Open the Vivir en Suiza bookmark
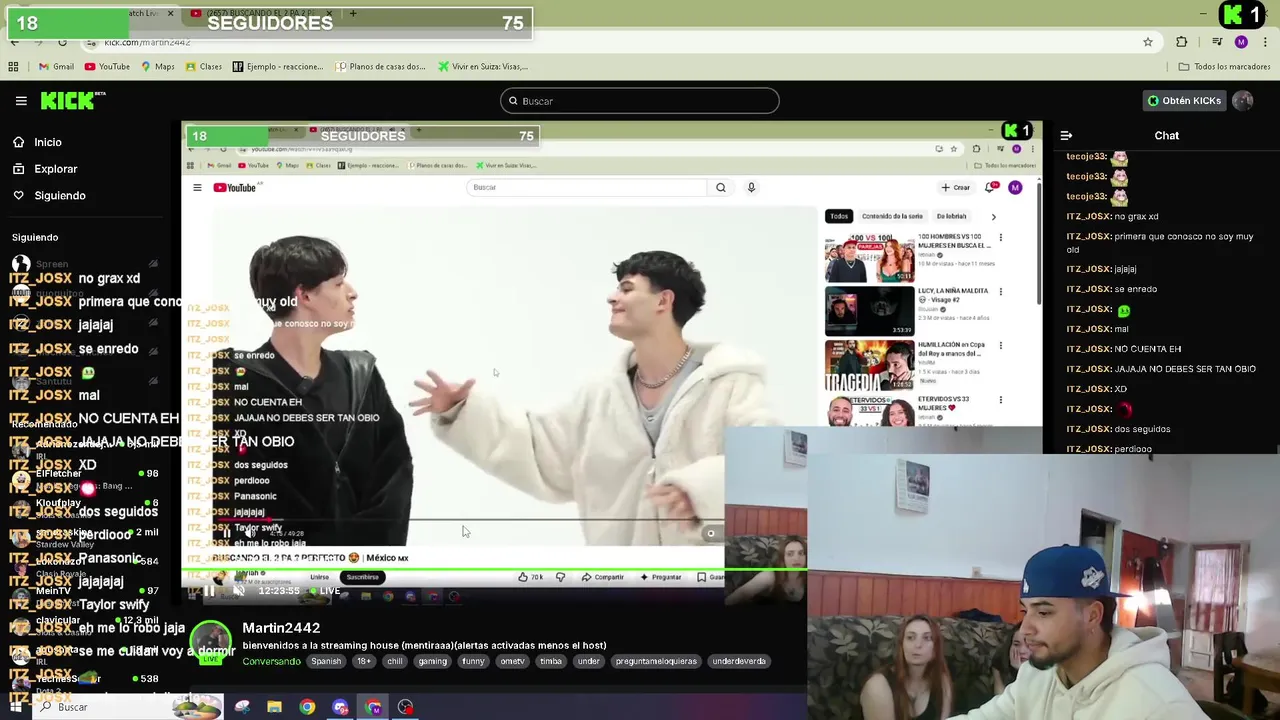Screen dimensions: 1280x720 (483, 67)
